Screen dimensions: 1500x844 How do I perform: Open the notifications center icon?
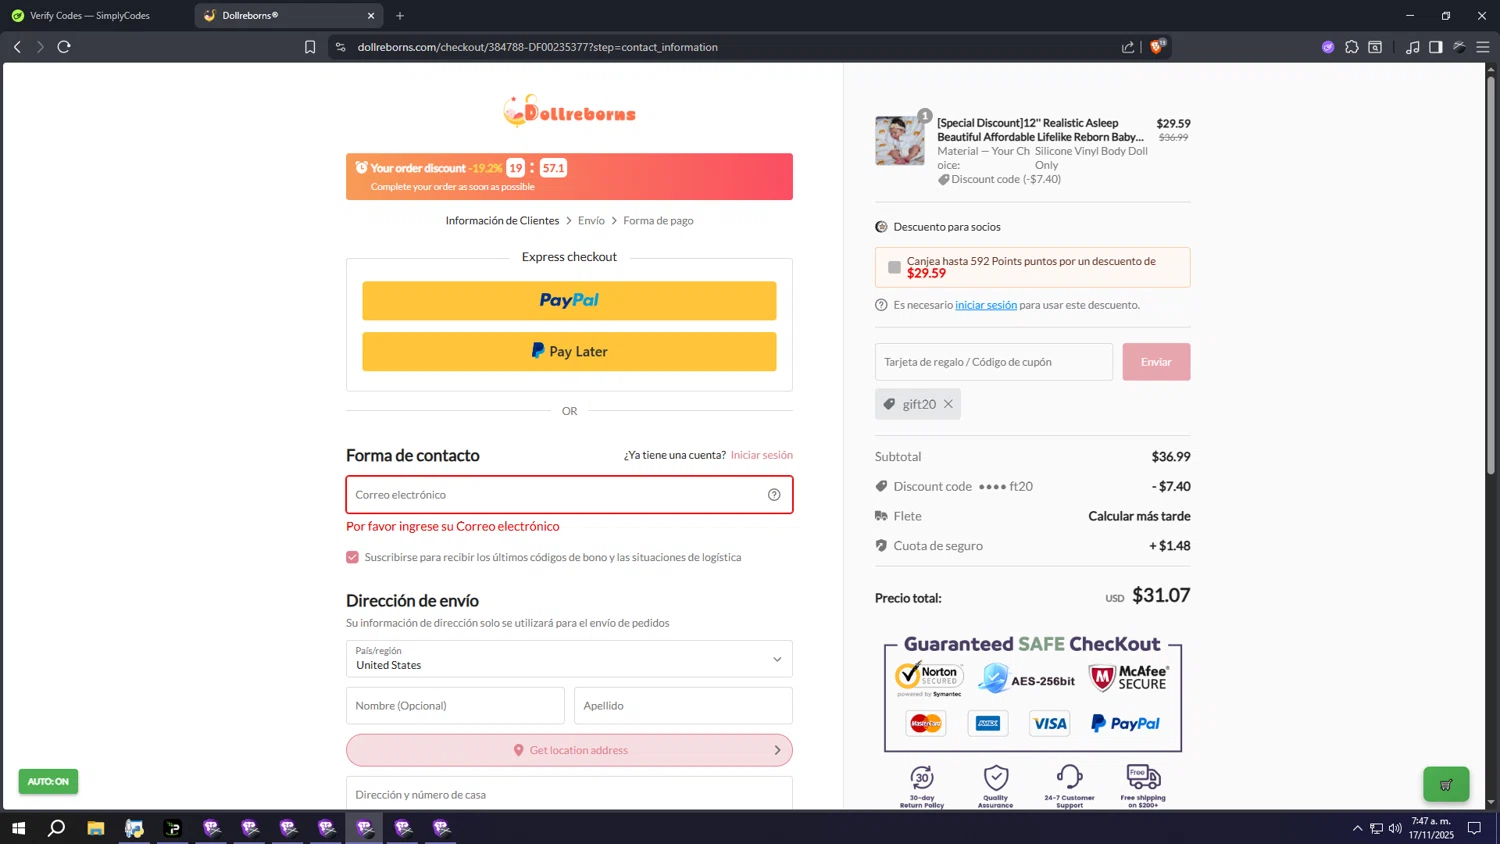click(x=1474, y=828)
